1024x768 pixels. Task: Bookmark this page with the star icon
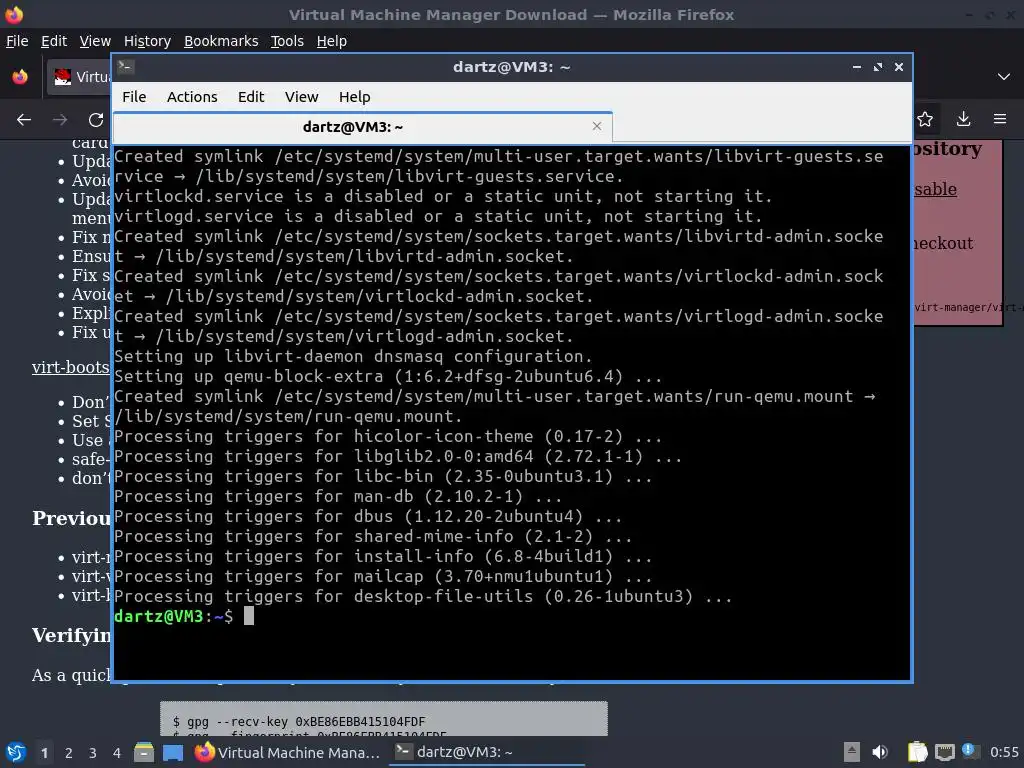(925, 120)
